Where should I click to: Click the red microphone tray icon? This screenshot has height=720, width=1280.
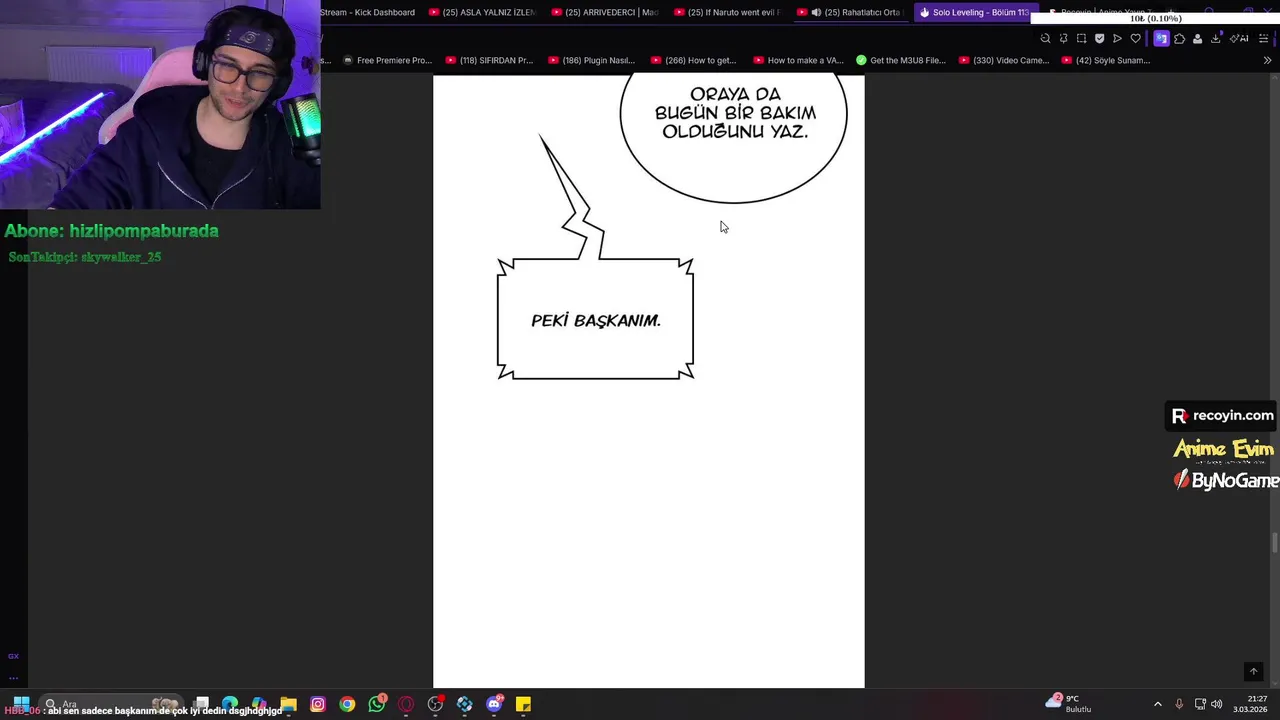point(1179,704)
